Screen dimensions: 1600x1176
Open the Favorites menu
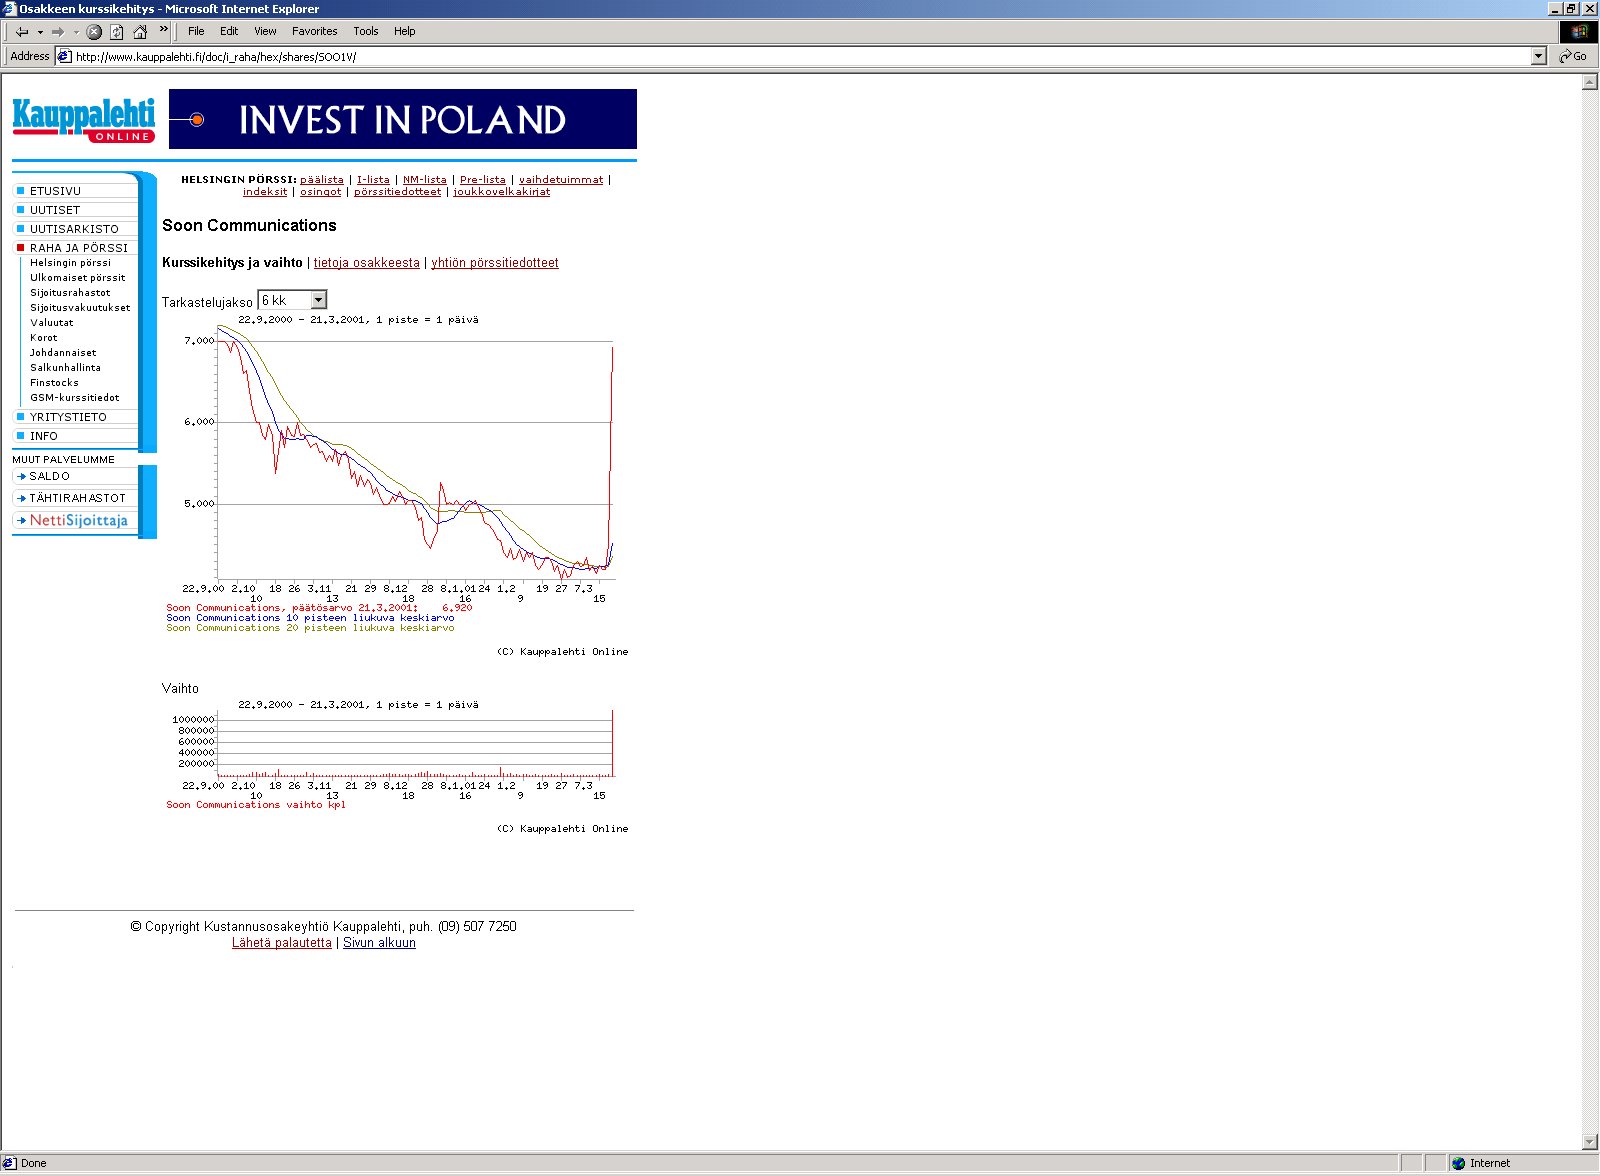(x=314, y=31)
